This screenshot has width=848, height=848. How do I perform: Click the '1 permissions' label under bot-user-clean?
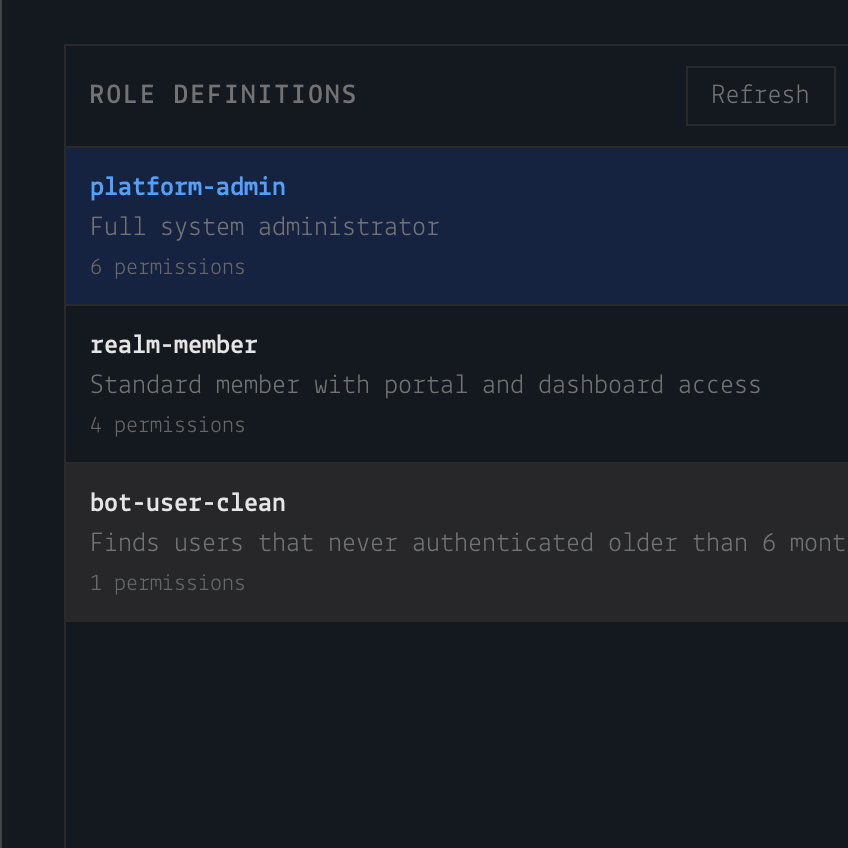[x=168, y=583]
